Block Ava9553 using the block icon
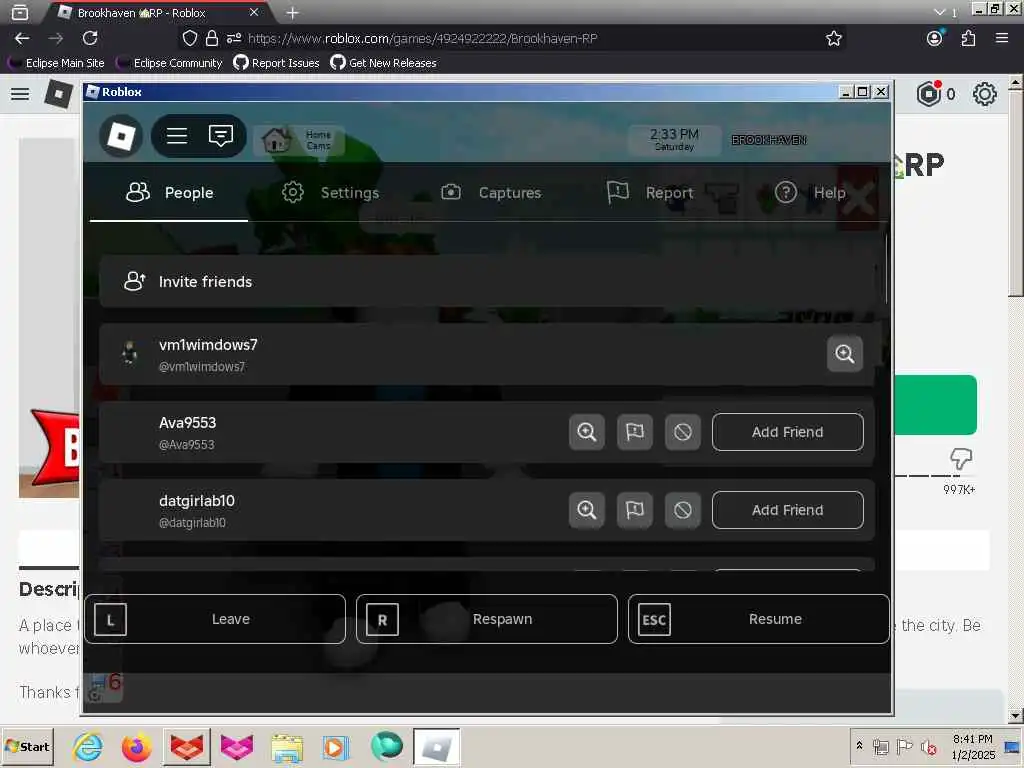The height and width of the screenshot is (768, 1024). (x=682, y=432)
